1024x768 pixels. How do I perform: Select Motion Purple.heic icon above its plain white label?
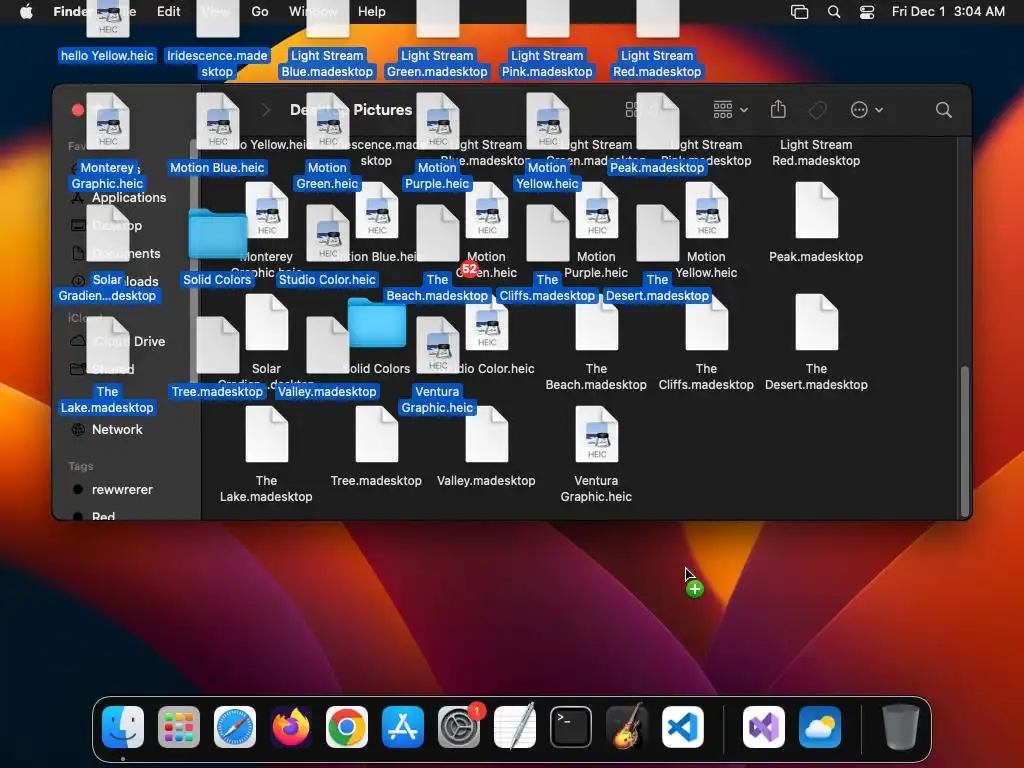[597, 211]
